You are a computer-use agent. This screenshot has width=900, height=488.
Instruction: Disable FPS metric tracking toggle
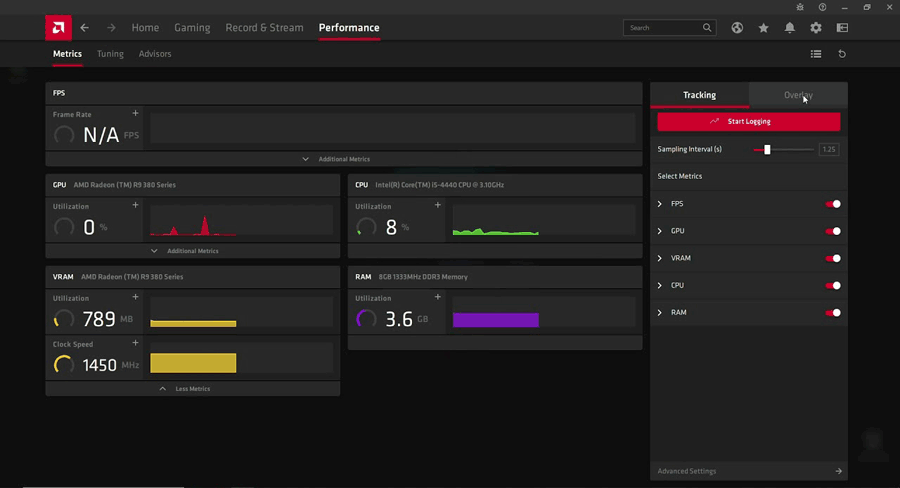(832, 204)
